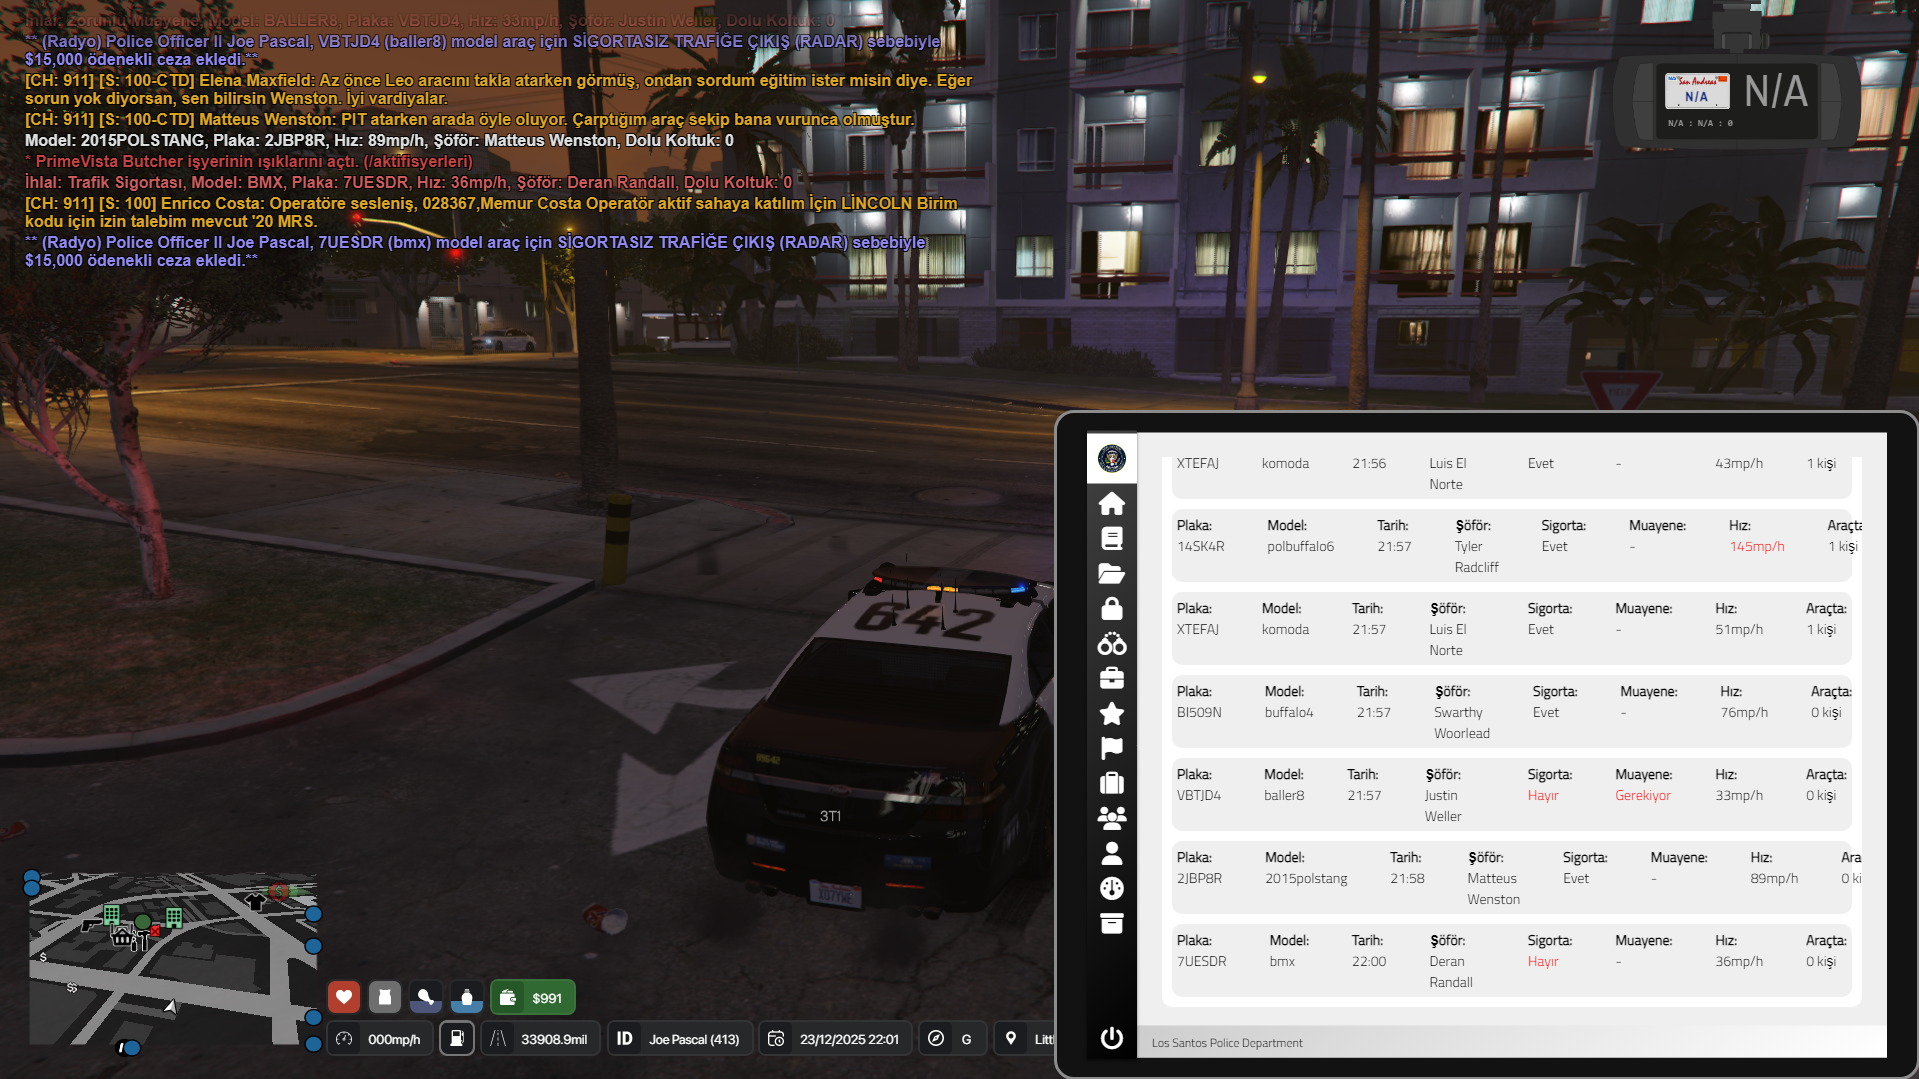Click the Los Santos Police Department footer

1227,1043
